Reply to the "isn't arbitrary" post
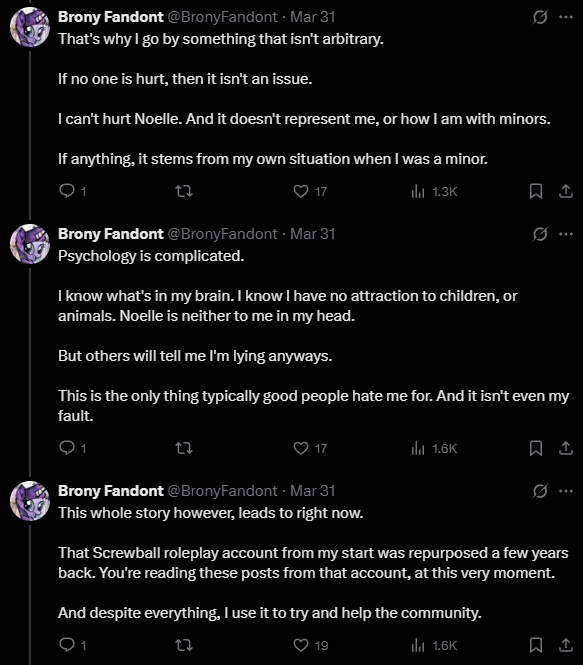Viewport: 583px width, 665px height. point(73,191)
